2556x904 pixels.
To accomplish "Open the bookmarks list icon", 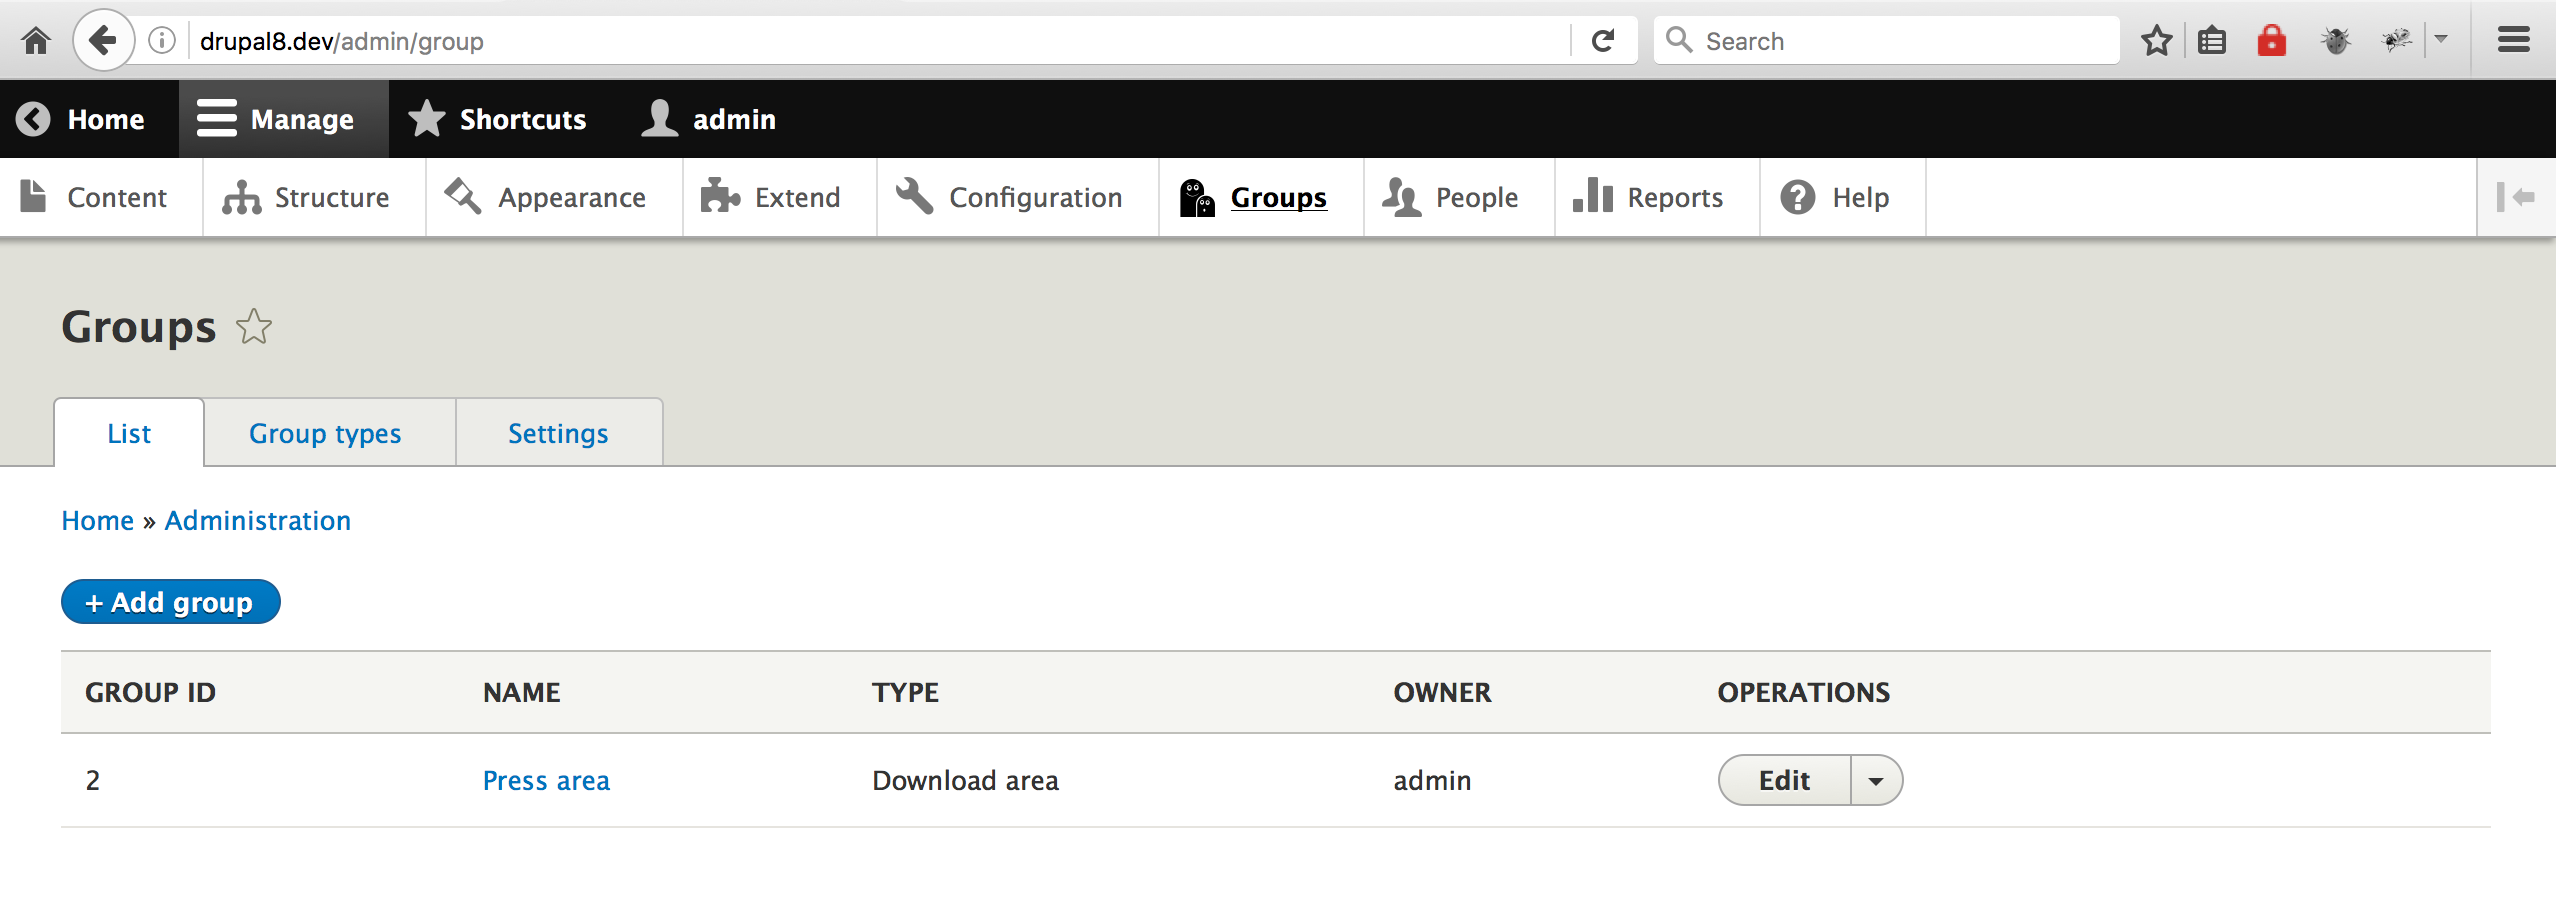I will click(2212, 41).
